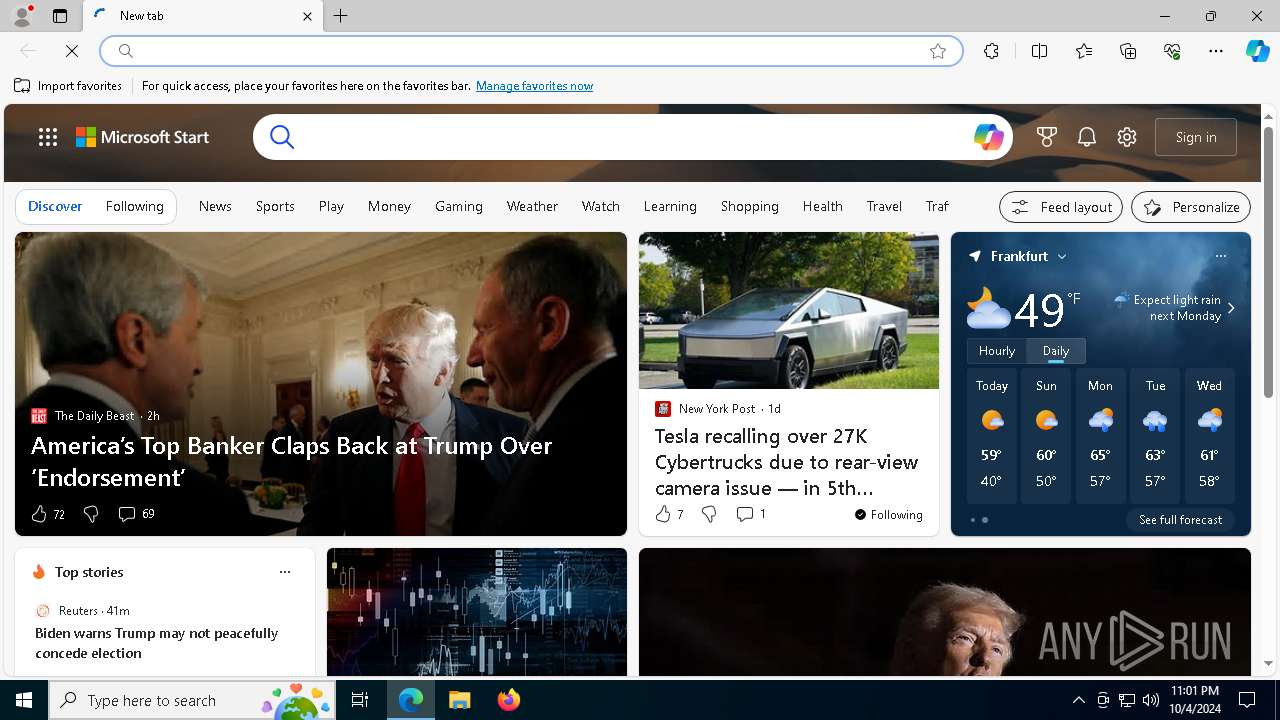Open page settings gear icon
The width and height of the screenshot is (1280, 720).
coord(1127,137)
